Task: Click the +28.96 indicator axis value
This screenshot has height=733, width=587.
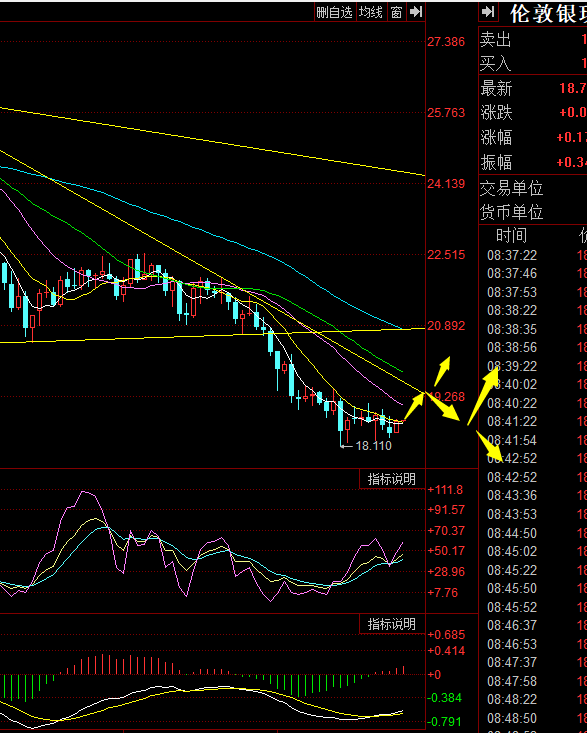Action: (x=446, y=572)
